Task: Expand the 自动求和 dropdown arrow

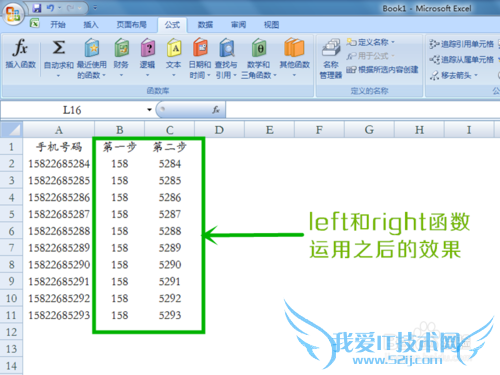Action: coord(58,76)
